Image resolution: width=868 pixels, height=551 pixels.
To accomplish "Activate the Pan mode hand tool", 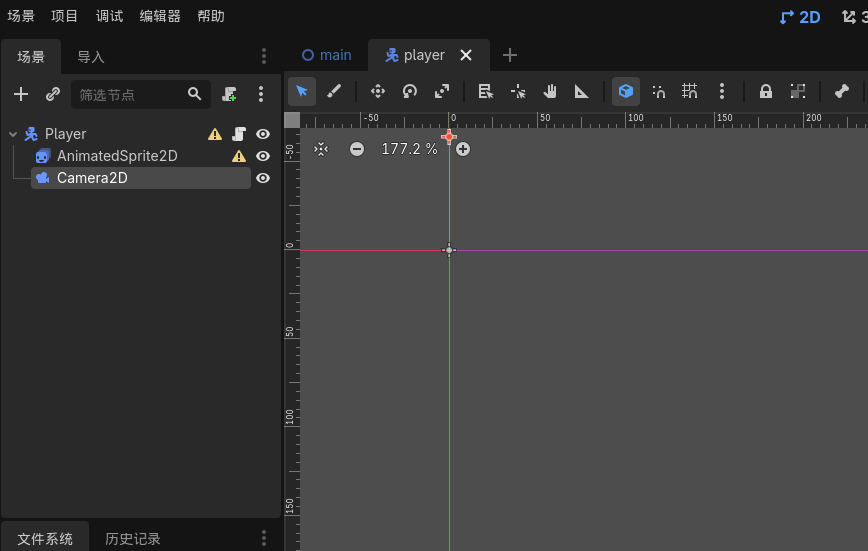I will [550, 91].
